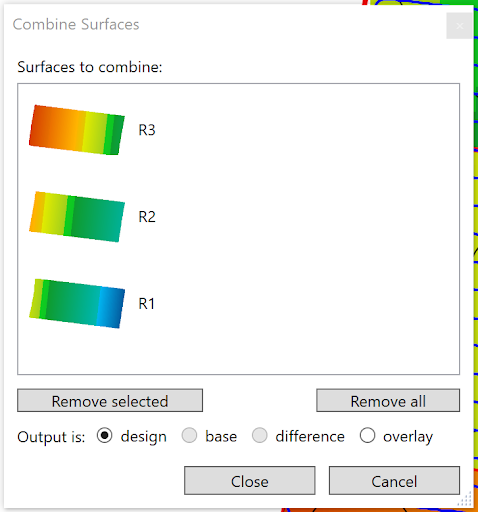
Task: Select the R3 surface gradient thumbnail
Action: [x=77, y=130]
